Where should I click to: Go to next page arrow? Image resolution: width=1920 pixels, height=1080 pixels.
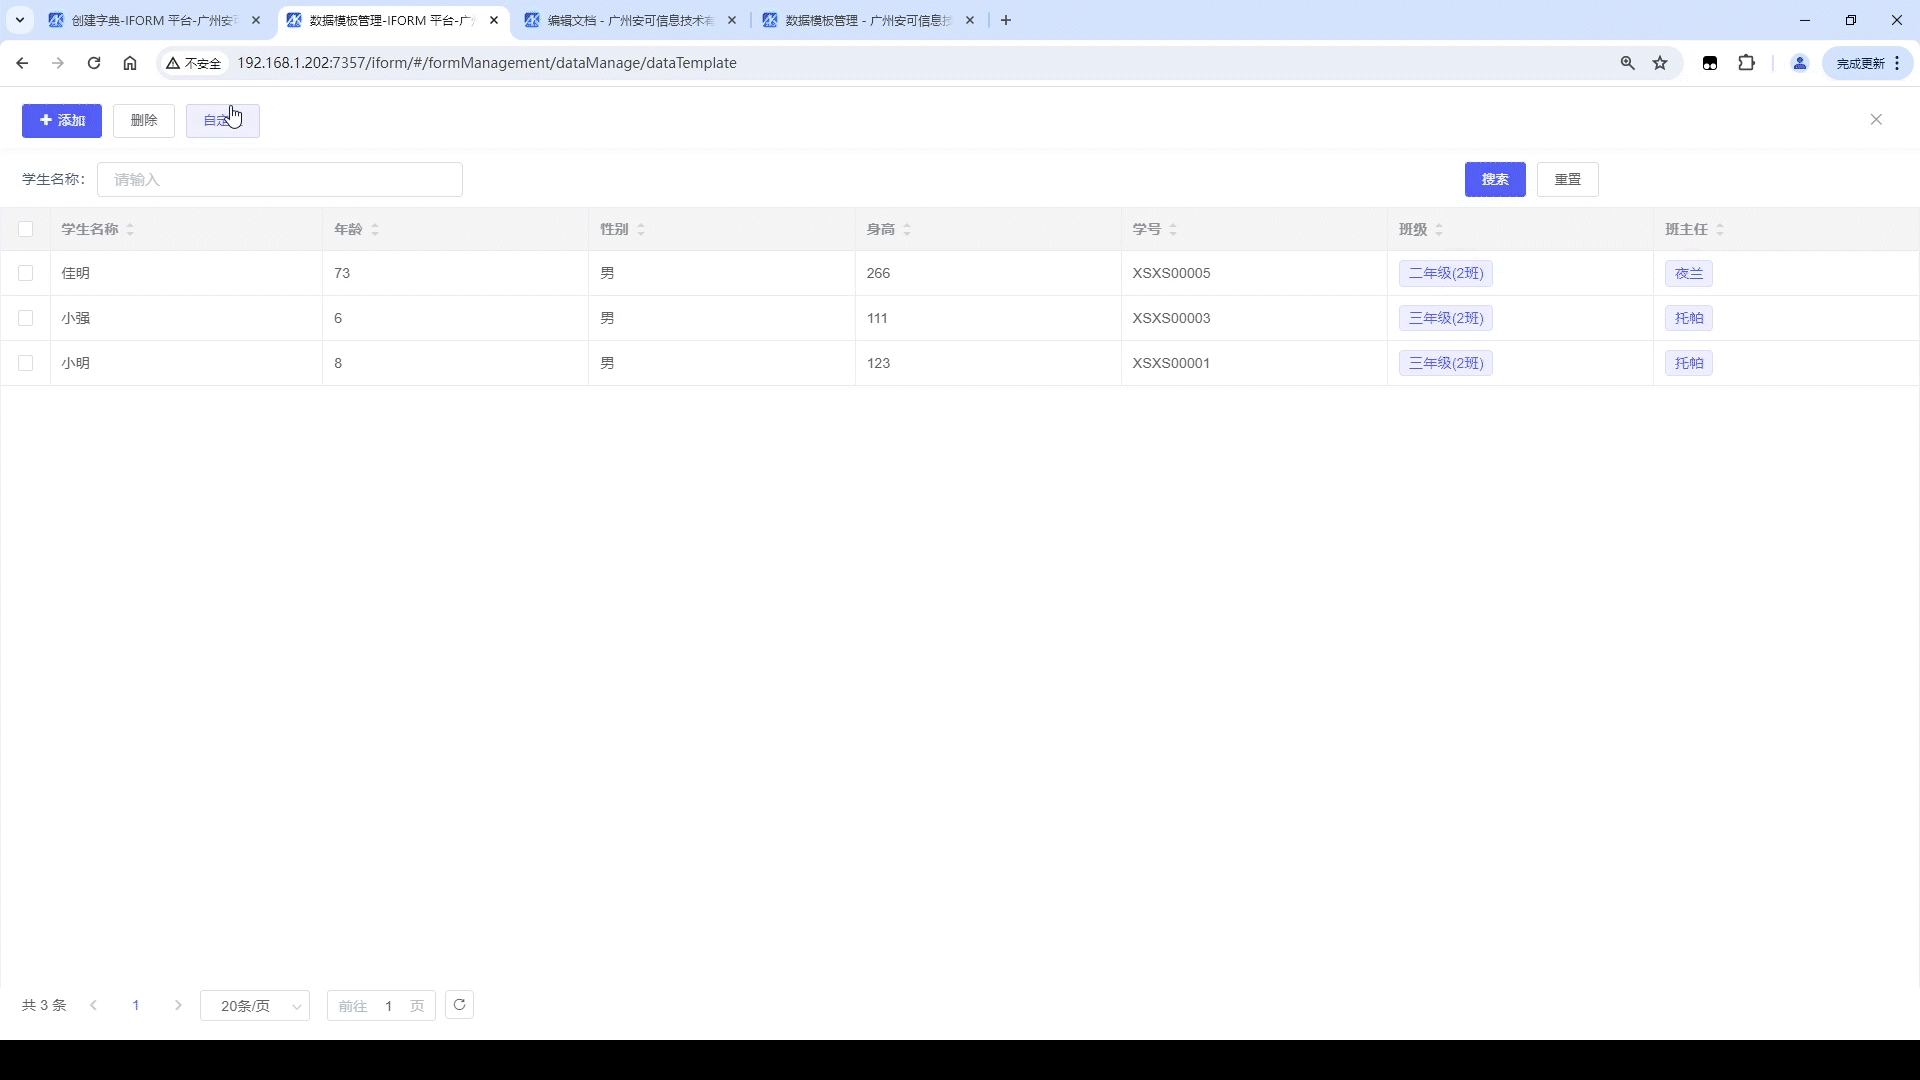point(178,1006)
